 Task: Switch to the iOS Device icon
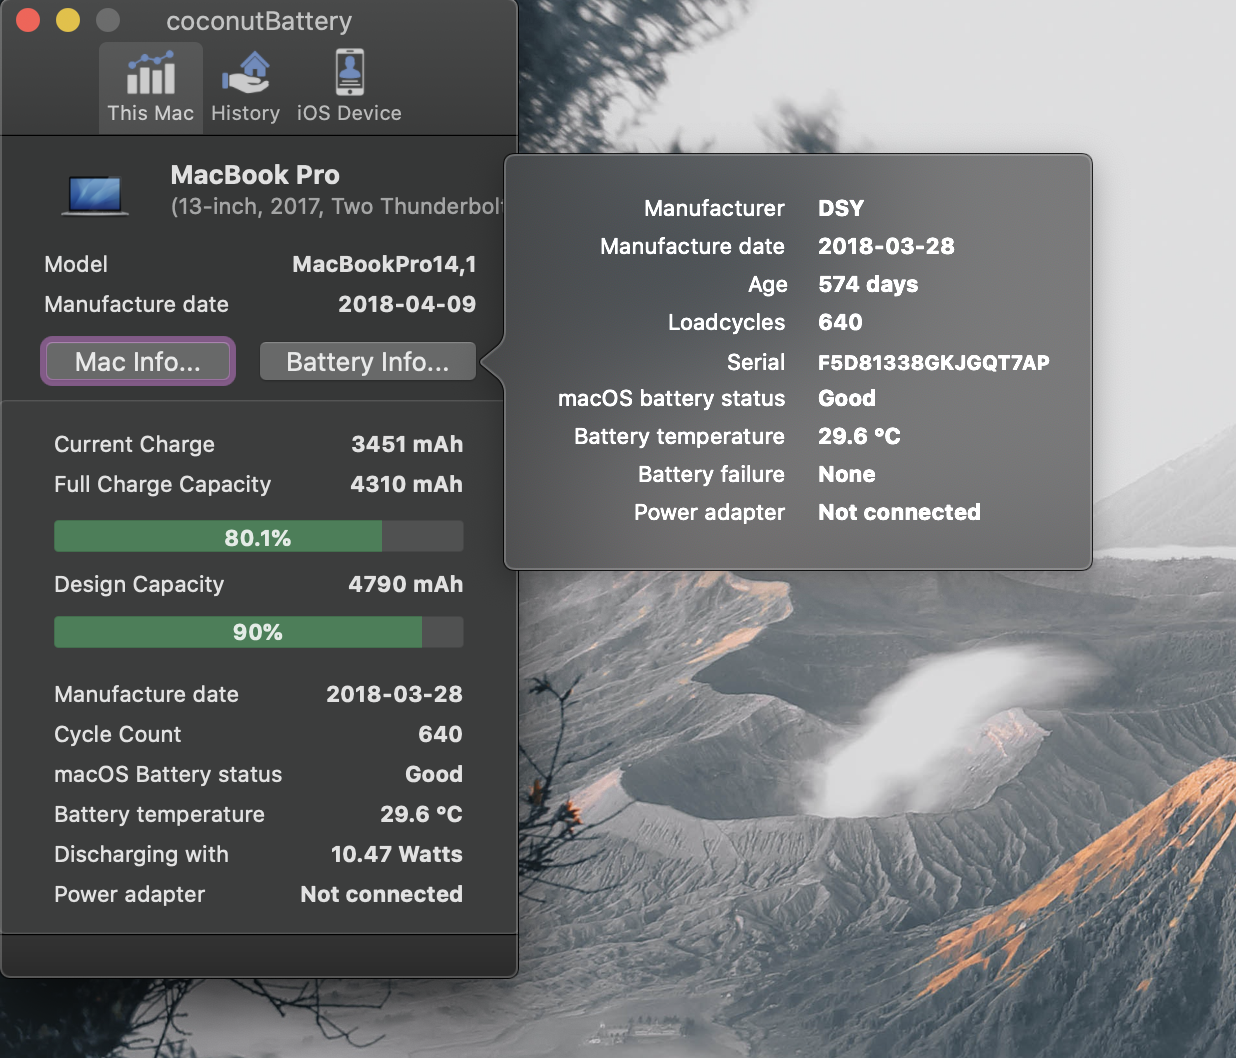[349, 87]
